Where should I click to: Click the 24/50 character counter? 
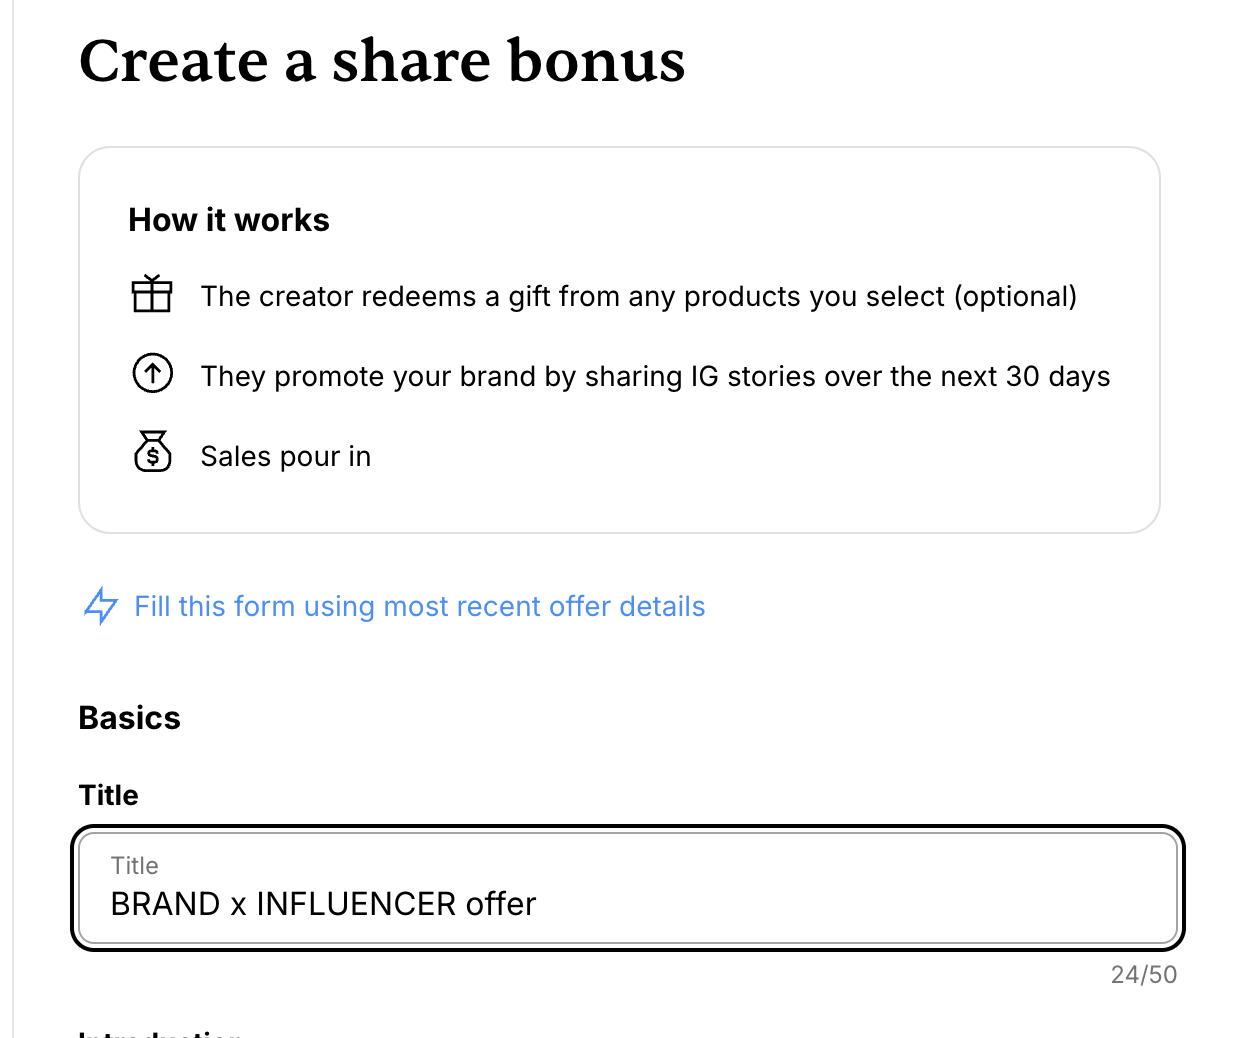click(1143, 975)
